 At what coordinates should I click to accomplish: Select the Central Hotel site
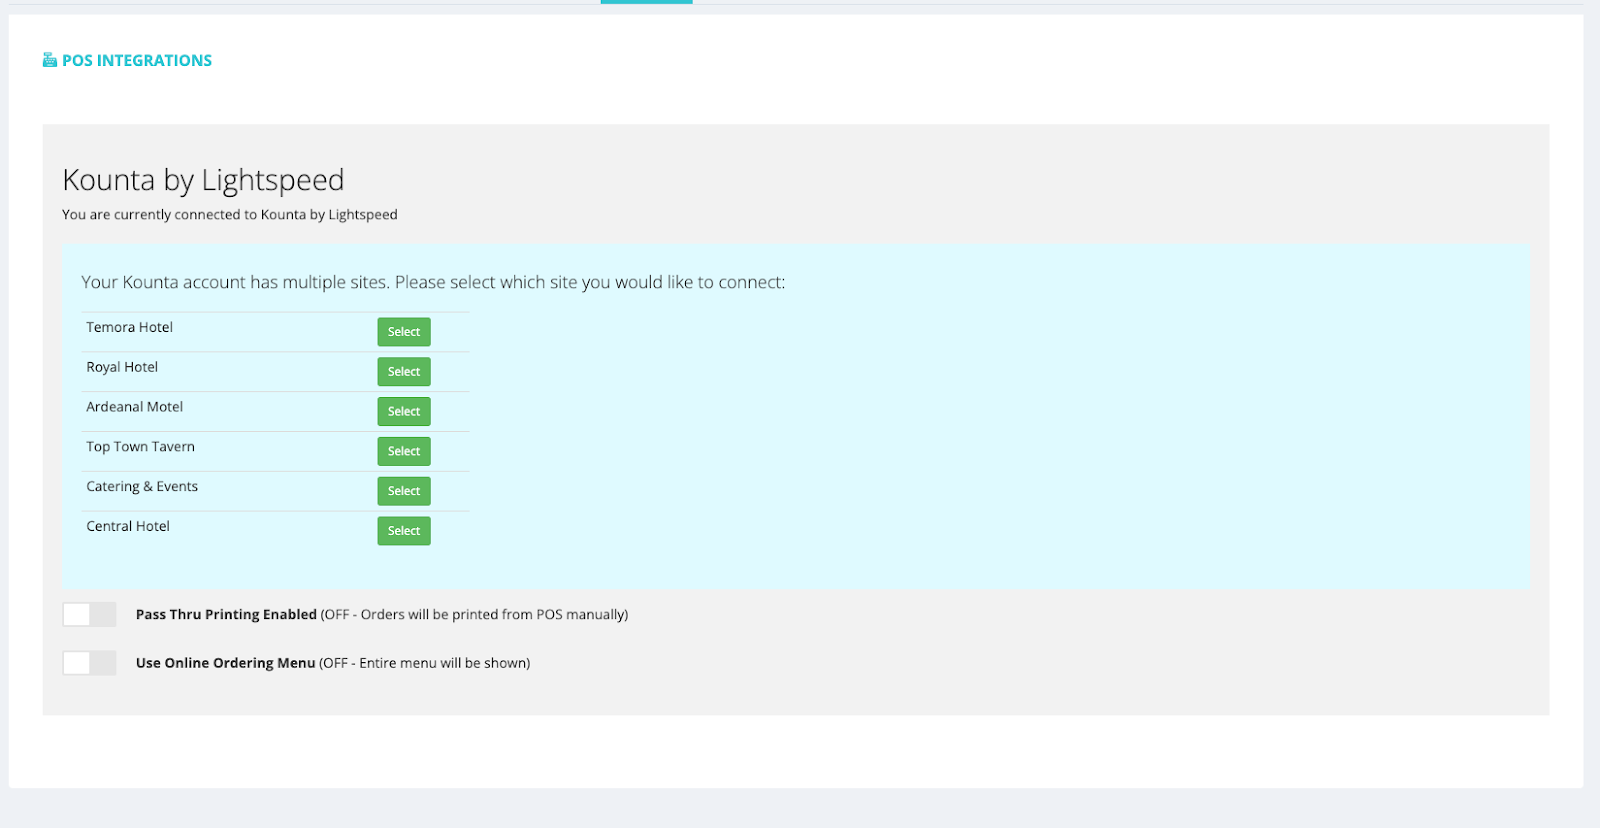point(404,531)
